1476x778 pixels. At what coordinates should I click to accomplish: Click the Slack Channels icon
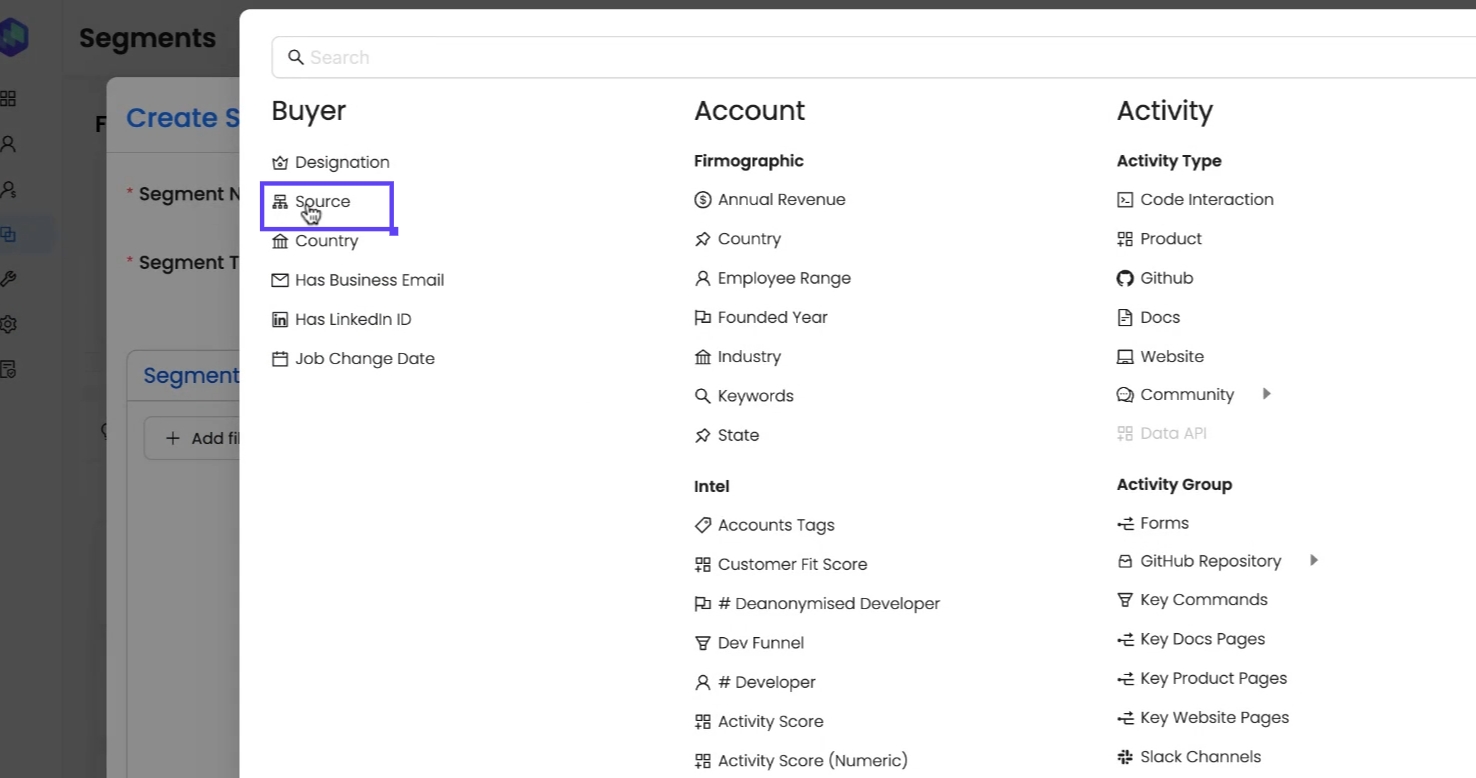pyautogui.click(x=1125, y=757)
